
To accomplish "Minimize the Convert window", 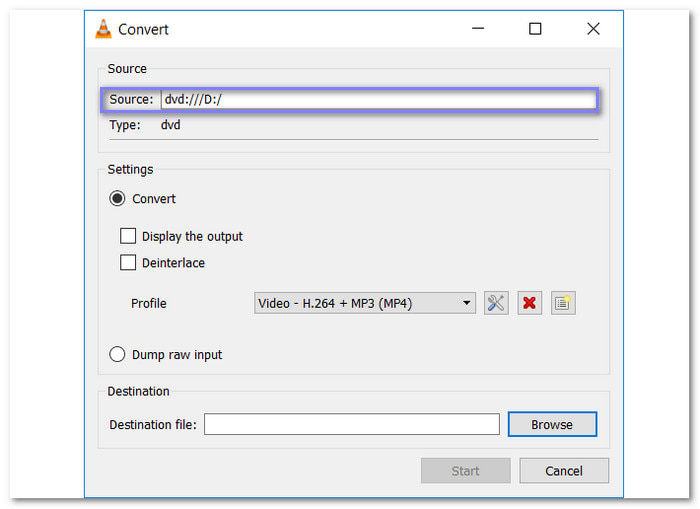I will 478,29.
